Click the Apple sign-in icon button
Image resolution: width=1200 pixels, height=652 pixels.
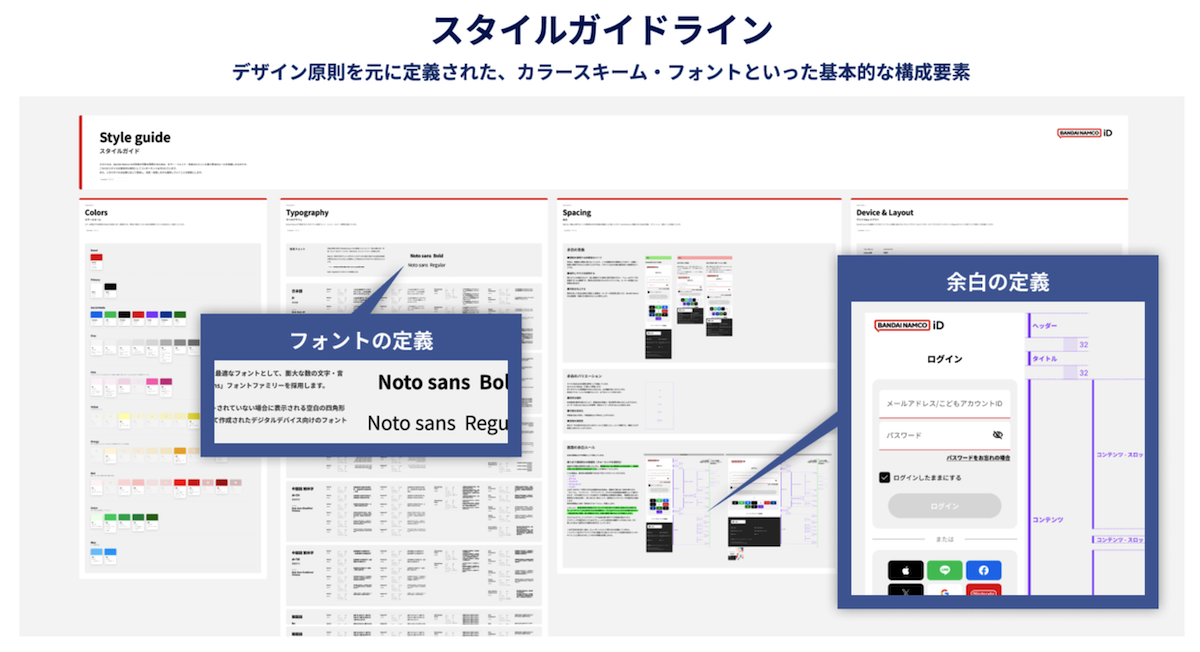(905, 570)
